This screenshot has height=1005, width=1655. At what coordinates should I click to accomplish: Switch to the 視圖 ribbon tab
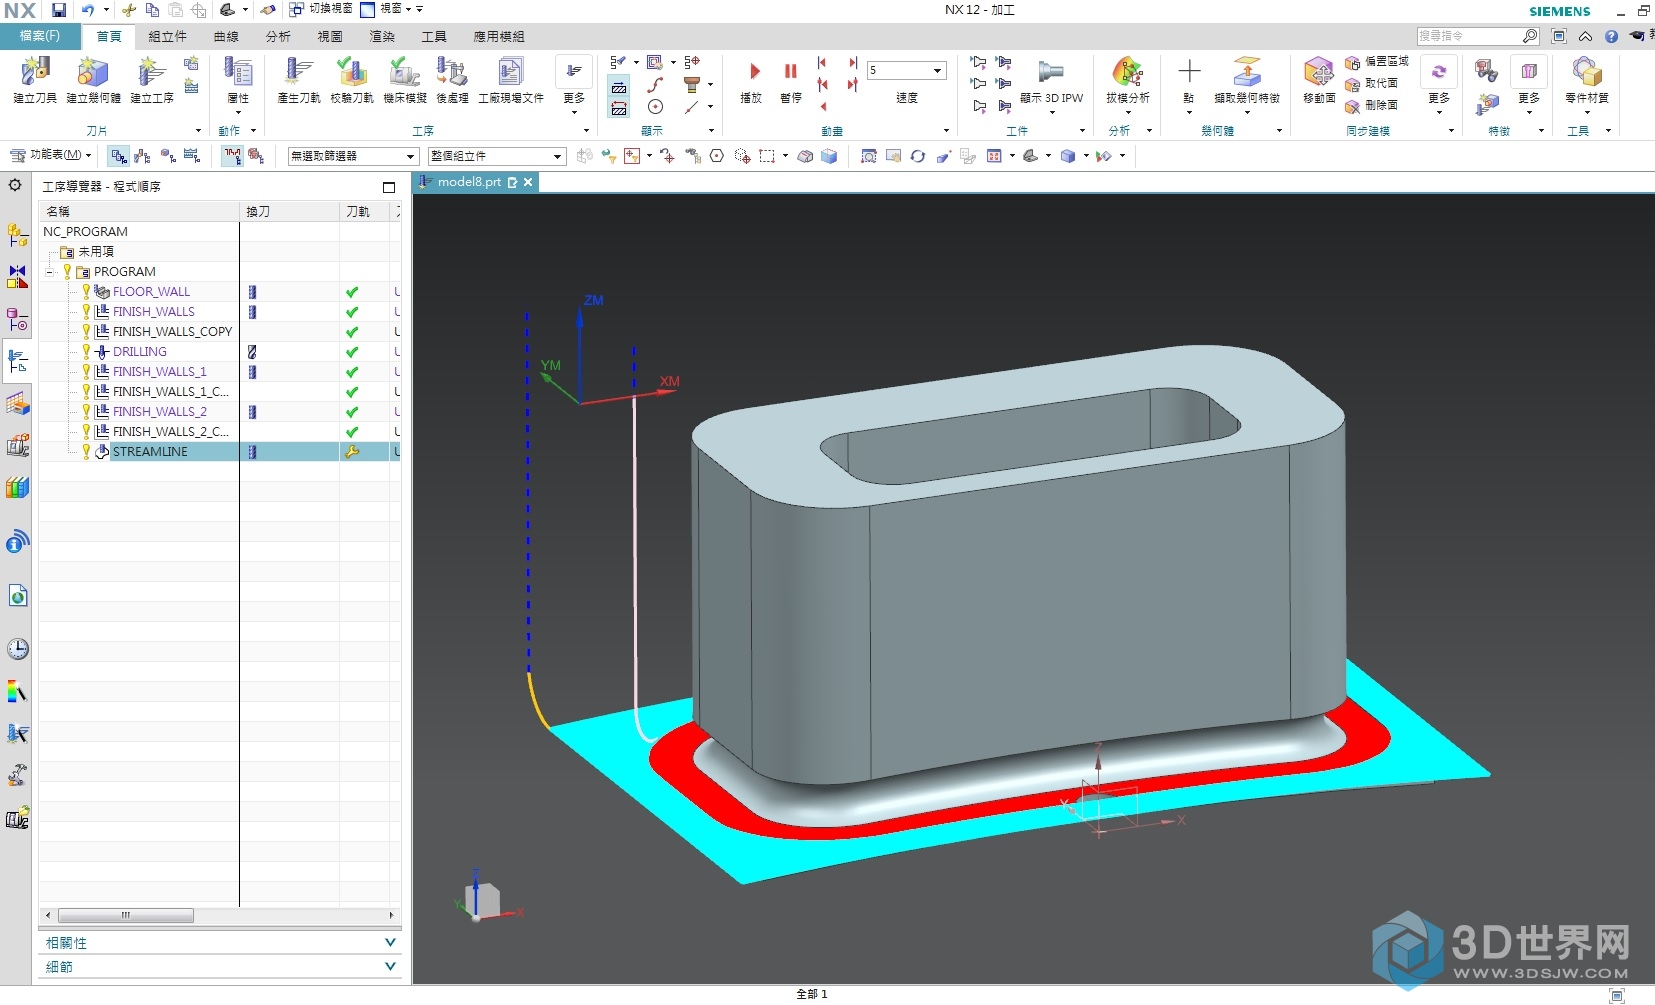pyautogui.click(x=330, y=37)
